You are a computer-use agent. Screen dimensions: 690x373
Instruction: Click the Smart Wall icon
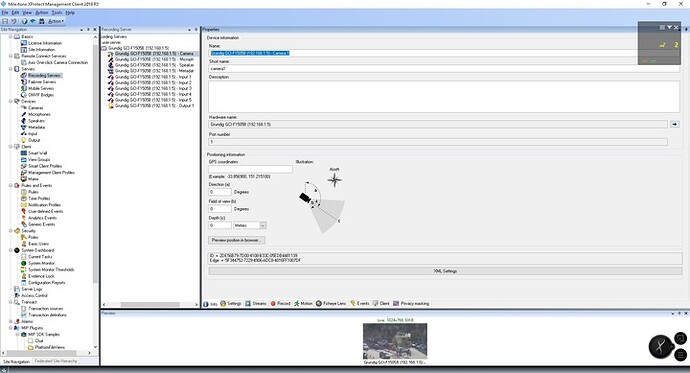tap(24, 153)
